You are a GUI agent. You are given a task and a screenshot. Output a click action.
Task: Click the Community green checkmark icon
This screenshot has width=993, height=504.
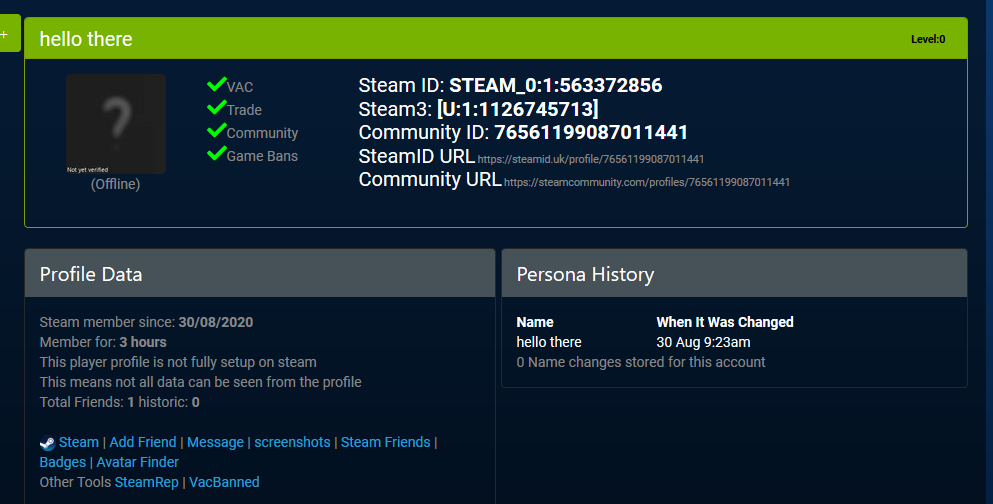pos(217,130)
